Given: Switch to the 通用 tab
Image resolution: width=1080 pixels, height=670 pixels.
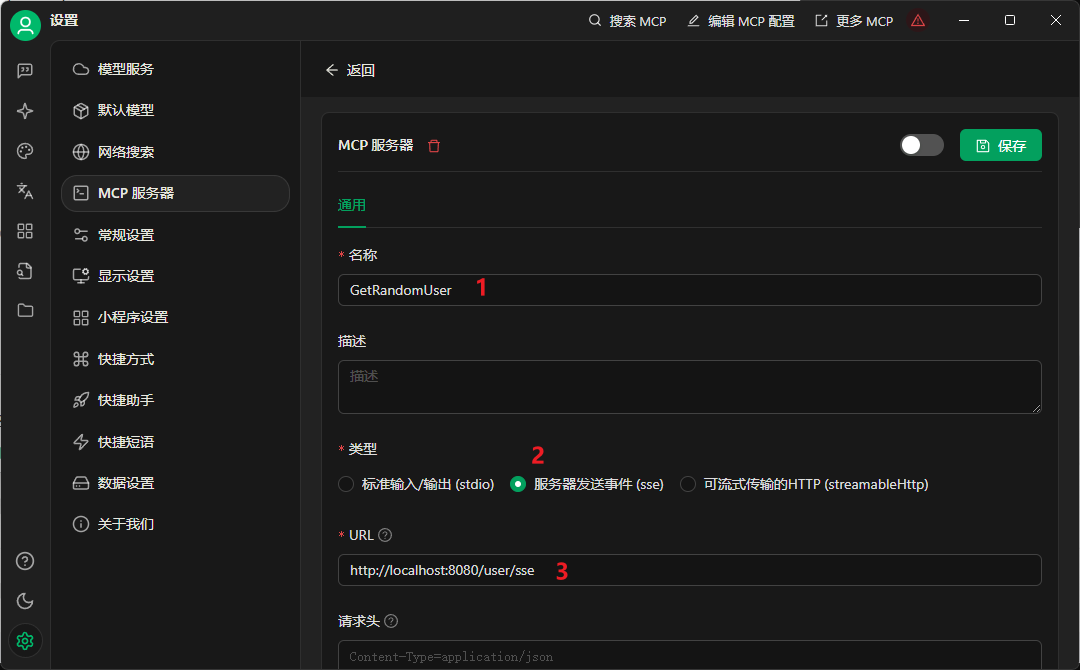Looking at the screenshot, I should click(x=351, y=204).
